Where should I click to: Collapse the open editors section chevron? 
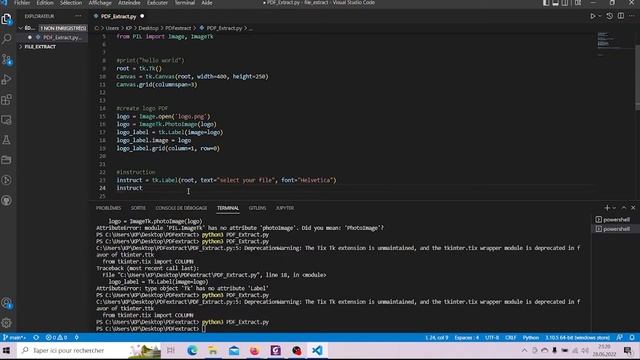[20, 28]
